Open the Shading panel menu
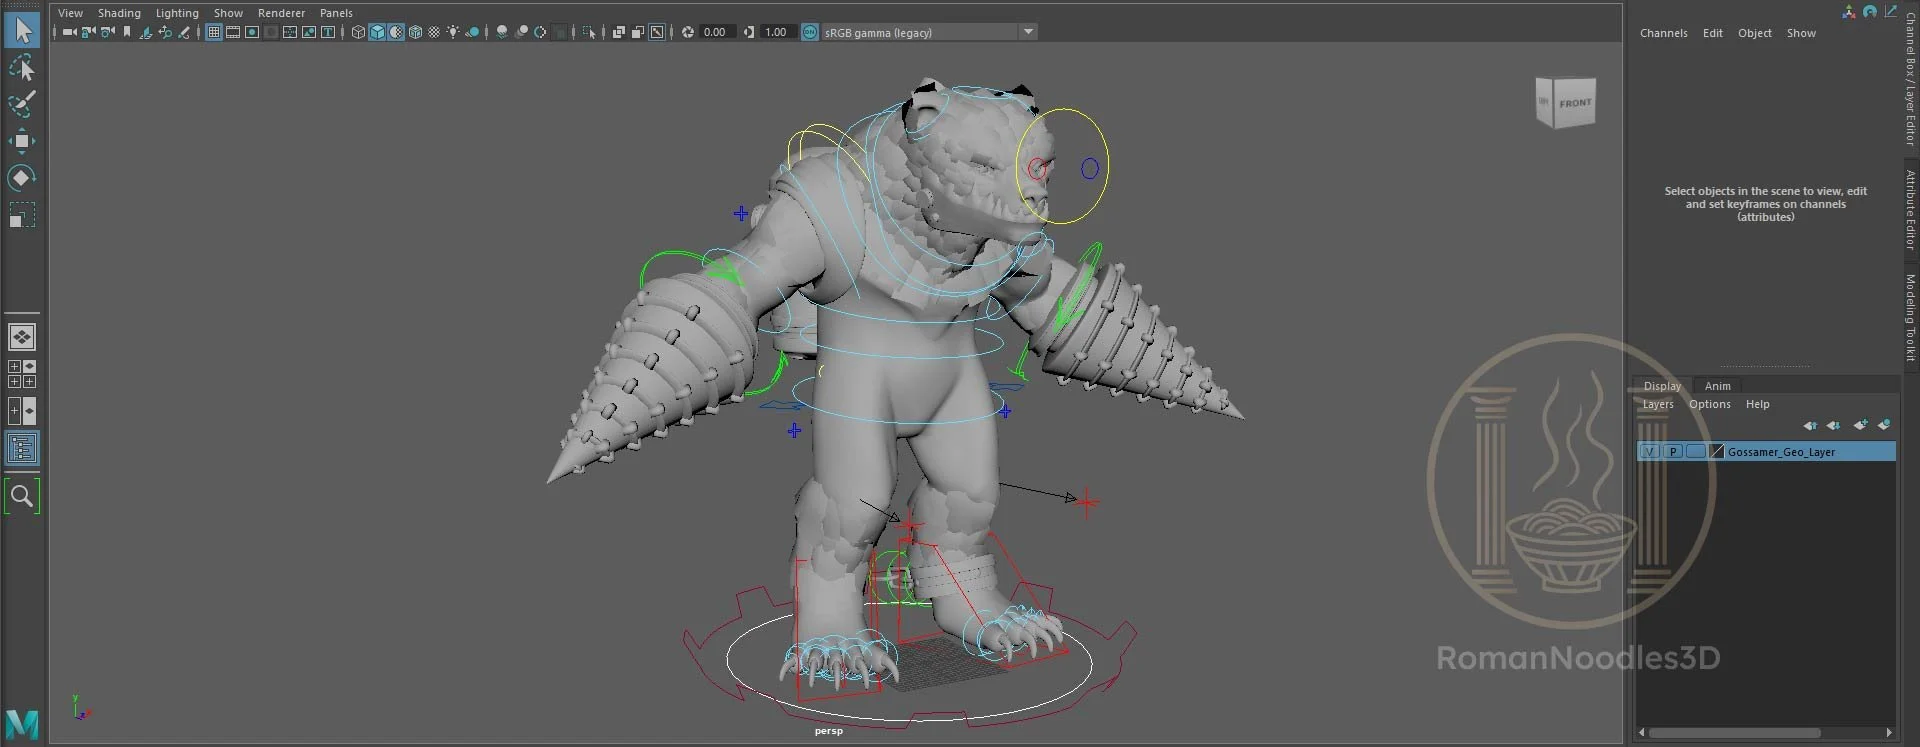 119,13
